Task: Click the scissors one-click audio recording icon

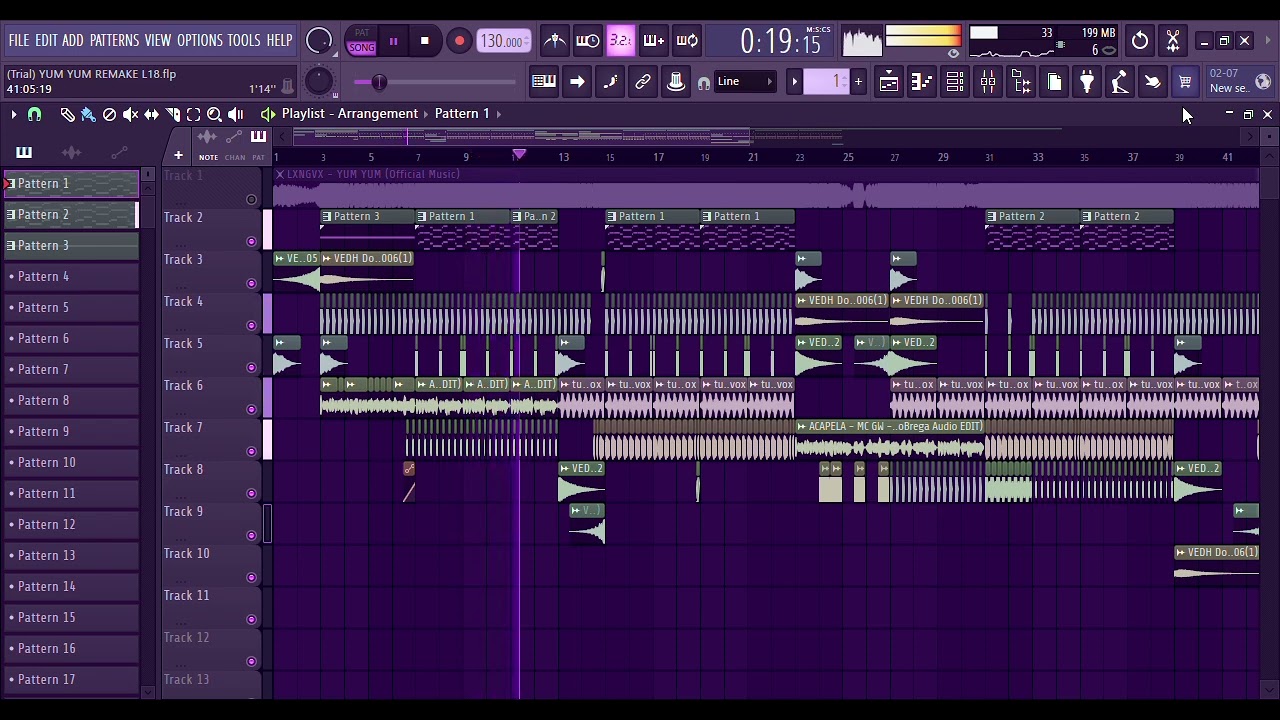Action: (x=1173, y=41)
